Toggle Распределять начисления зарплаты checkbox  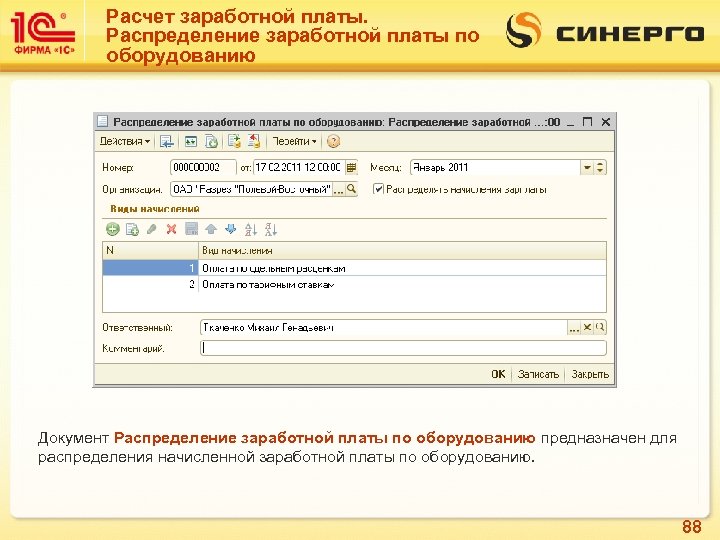point(378,189)
